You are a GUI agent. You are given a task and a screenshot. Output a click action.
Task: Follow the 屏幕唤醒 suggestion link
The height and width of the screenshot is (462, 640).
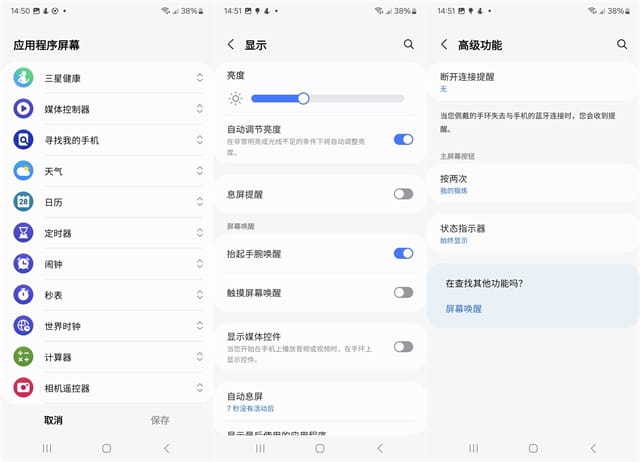coord(464,309)
